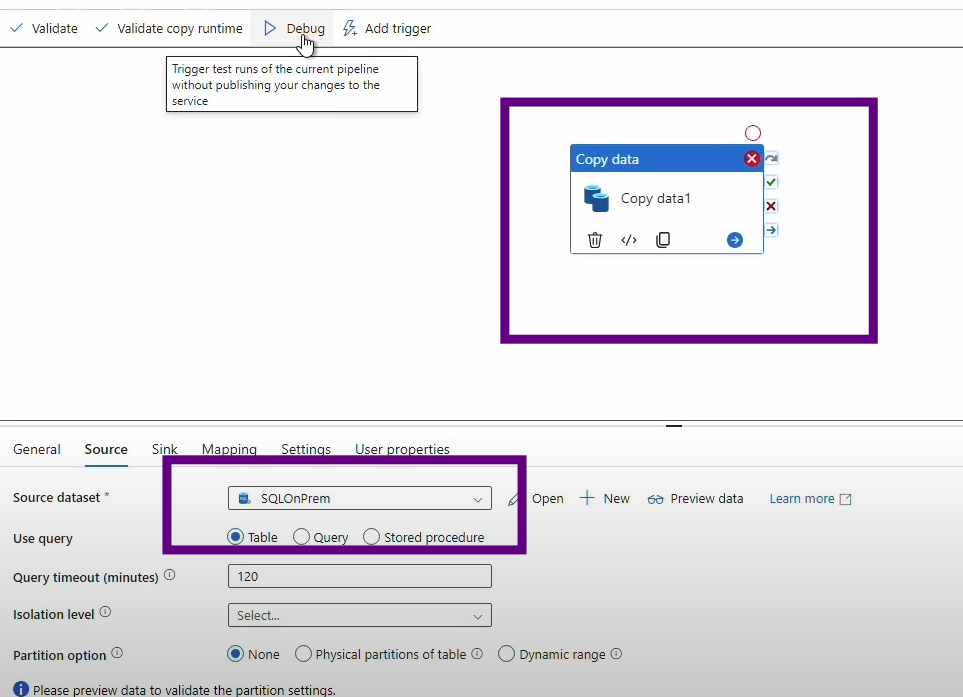Screen dimensions: 963x697
Task: View the activity's source code with the code icon
Action: [629, 239]
